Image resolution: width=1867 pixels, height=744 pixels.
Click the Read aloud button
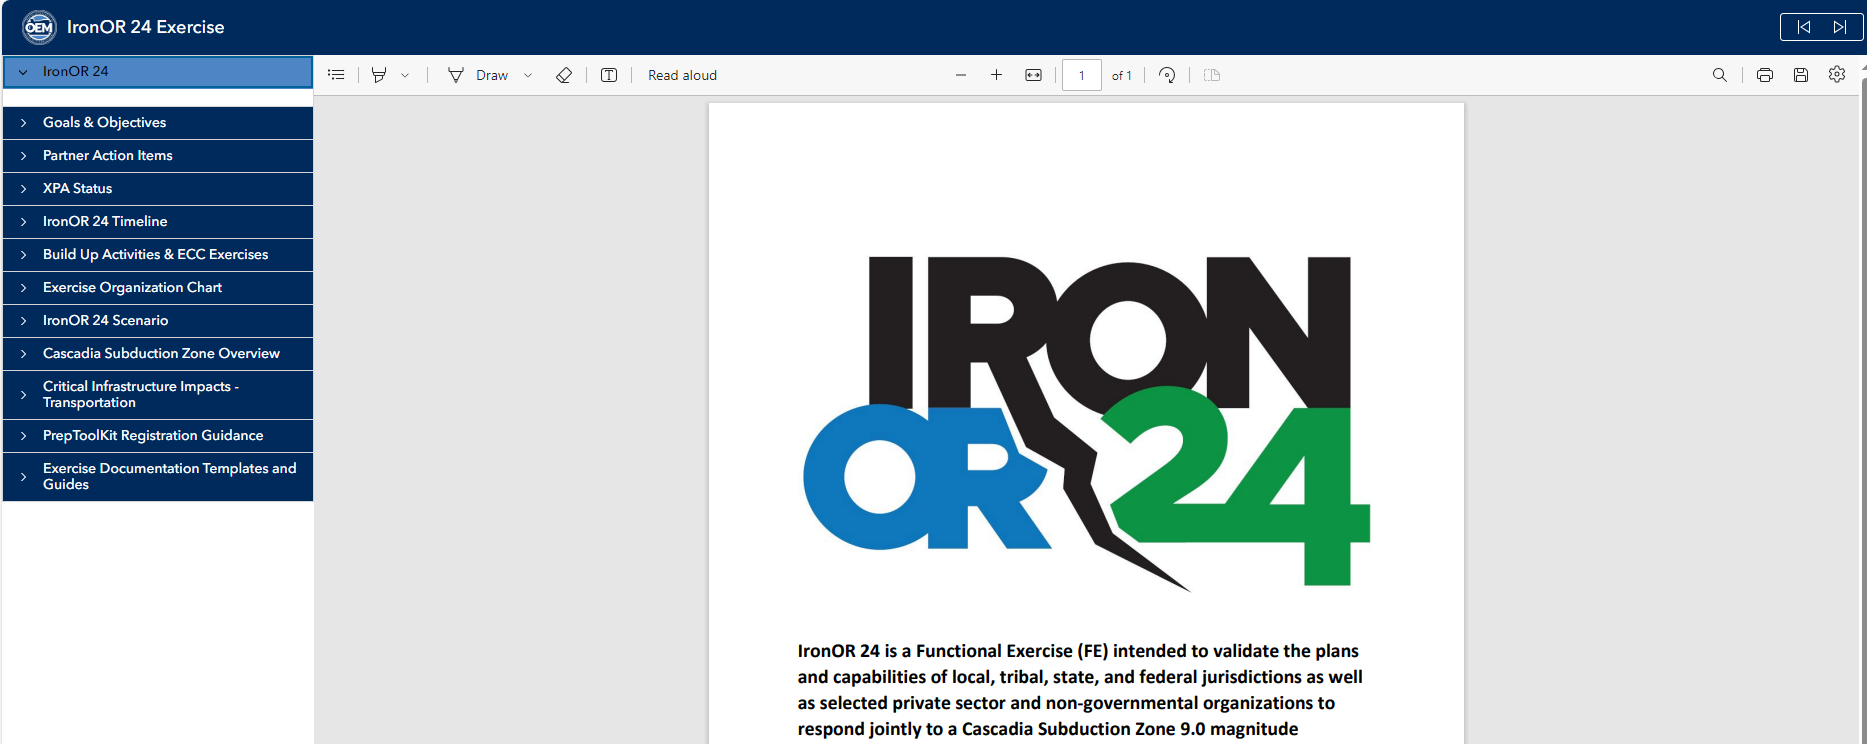[x=682, y=75]
